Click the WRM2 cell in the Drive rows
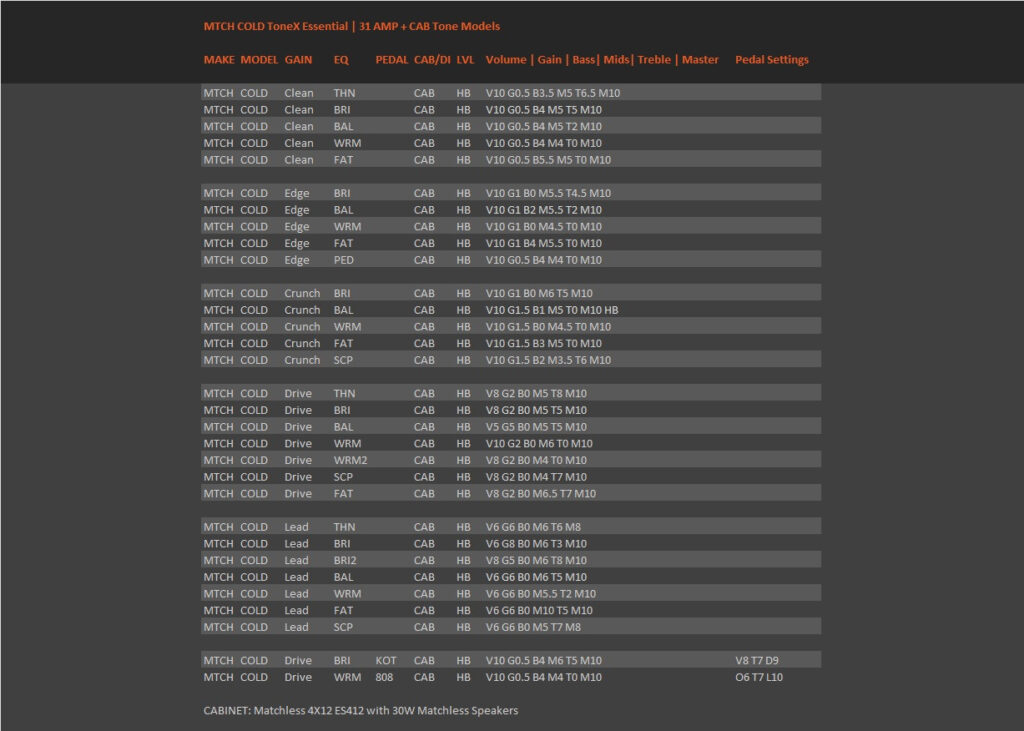 click(350, 460)
